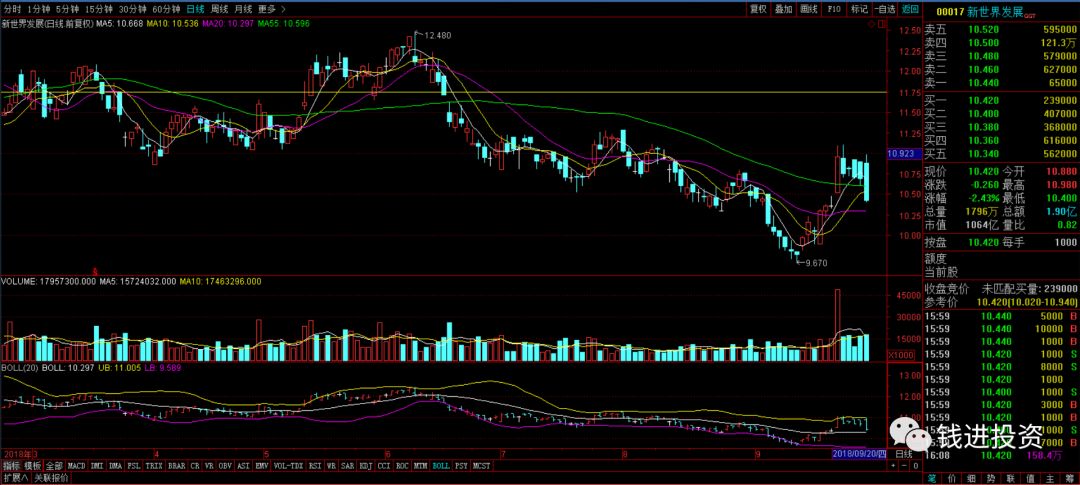This screenshot has width=1080, height=485.
Task: Switch to 分时 intraday chart
Action: [x=12, y=9]
